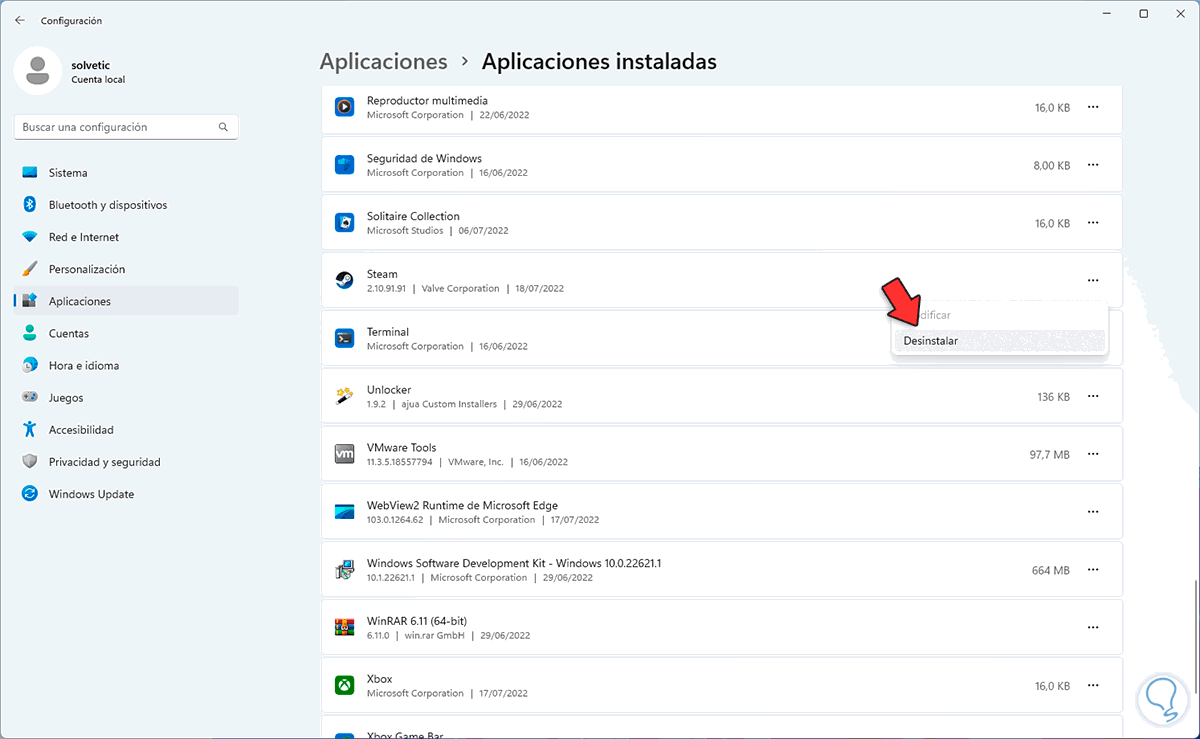This screenshot has height=739, width=1200.
Task: Open more options for WinRAR
Action: (1093, 628)
